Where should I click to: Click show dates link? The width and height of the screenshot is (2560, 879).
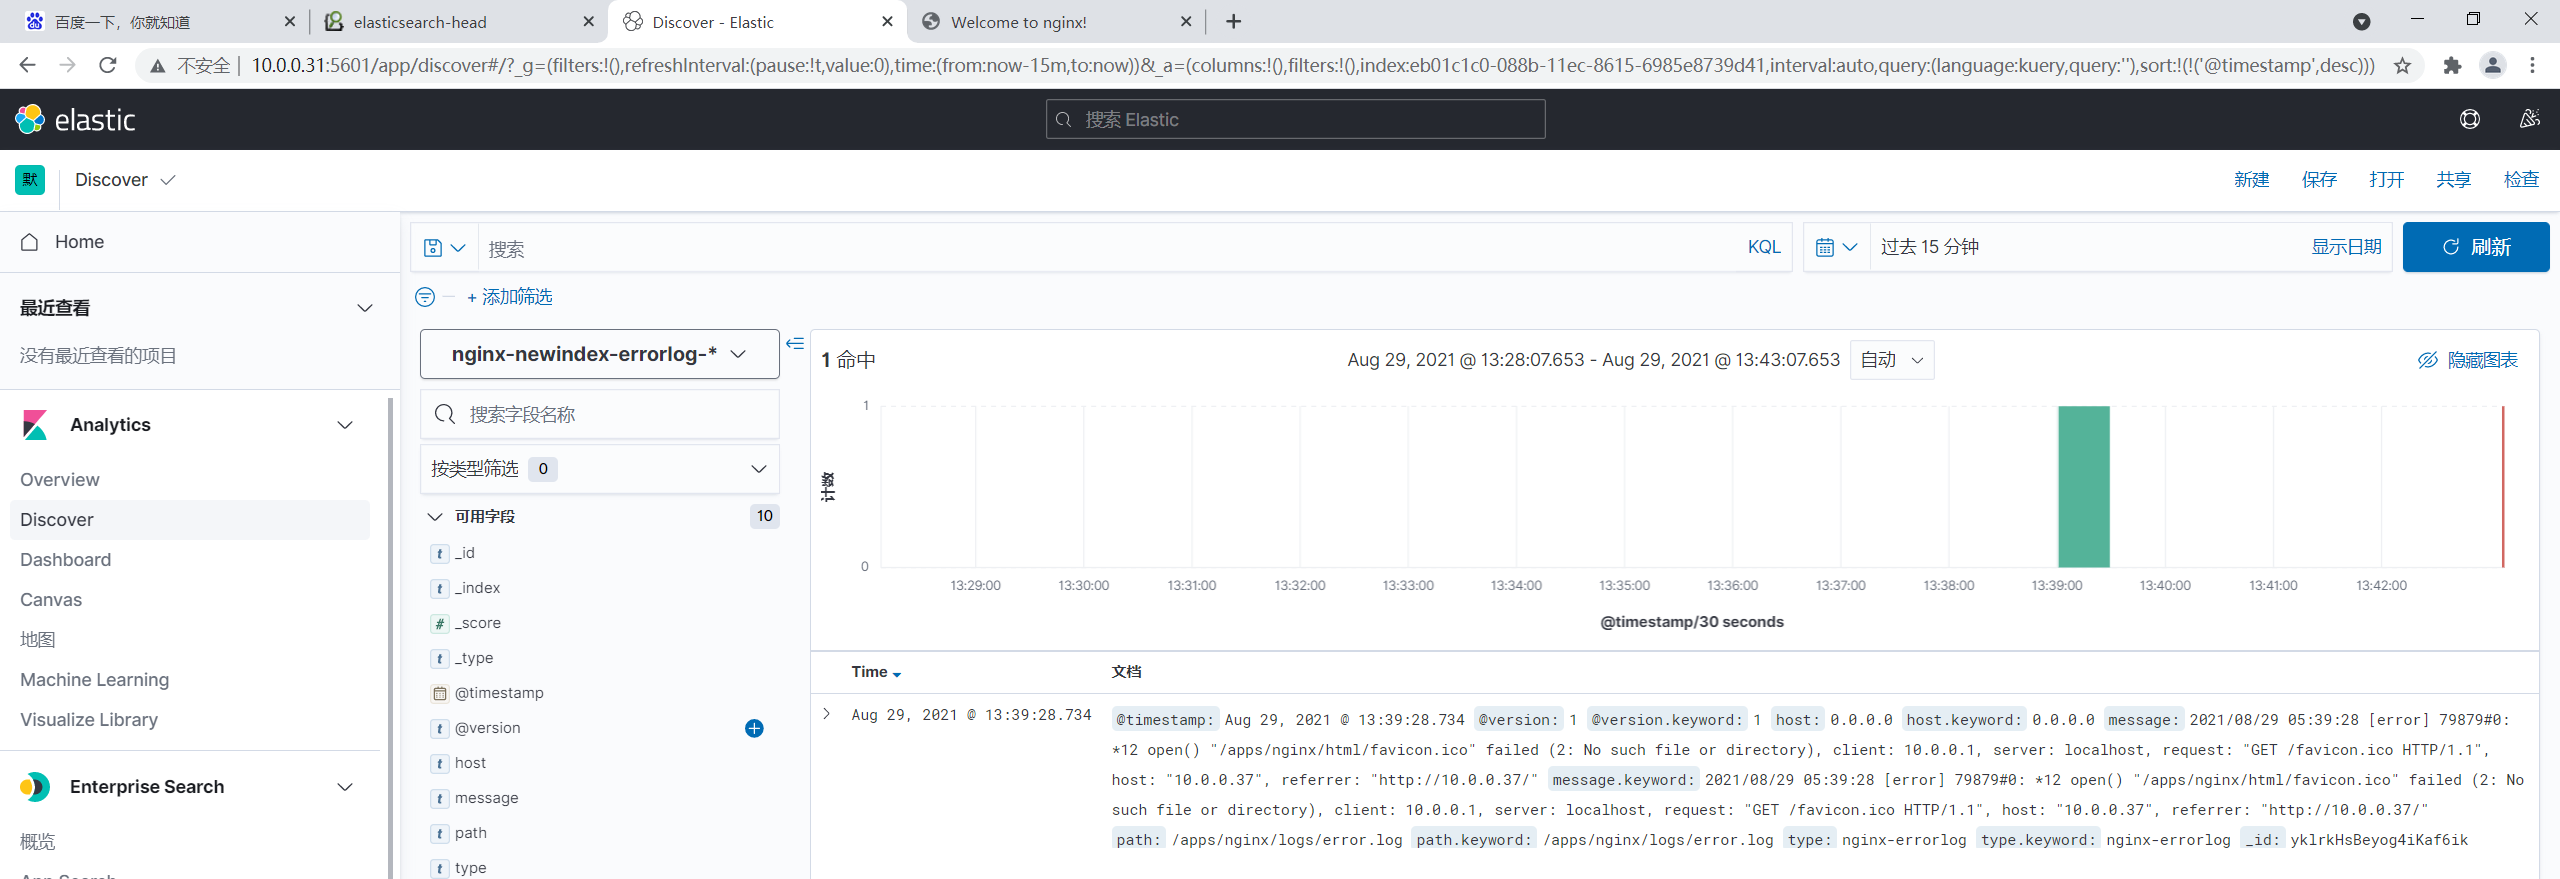click(2346, 247)
